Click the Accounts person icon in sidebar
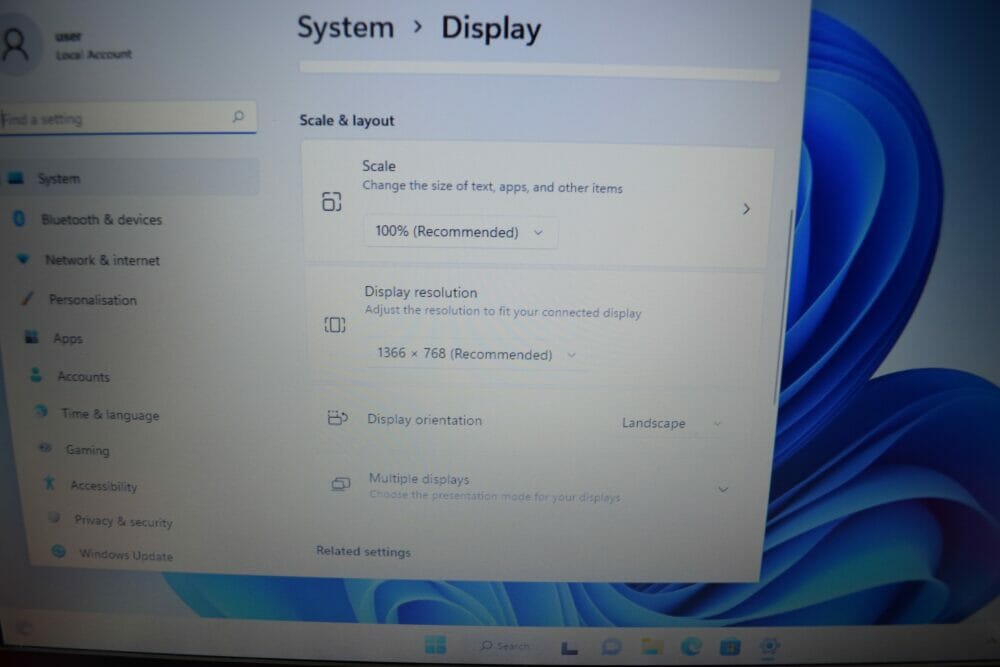Screen dimensions: 1000x667 click(x=36, y=375)
